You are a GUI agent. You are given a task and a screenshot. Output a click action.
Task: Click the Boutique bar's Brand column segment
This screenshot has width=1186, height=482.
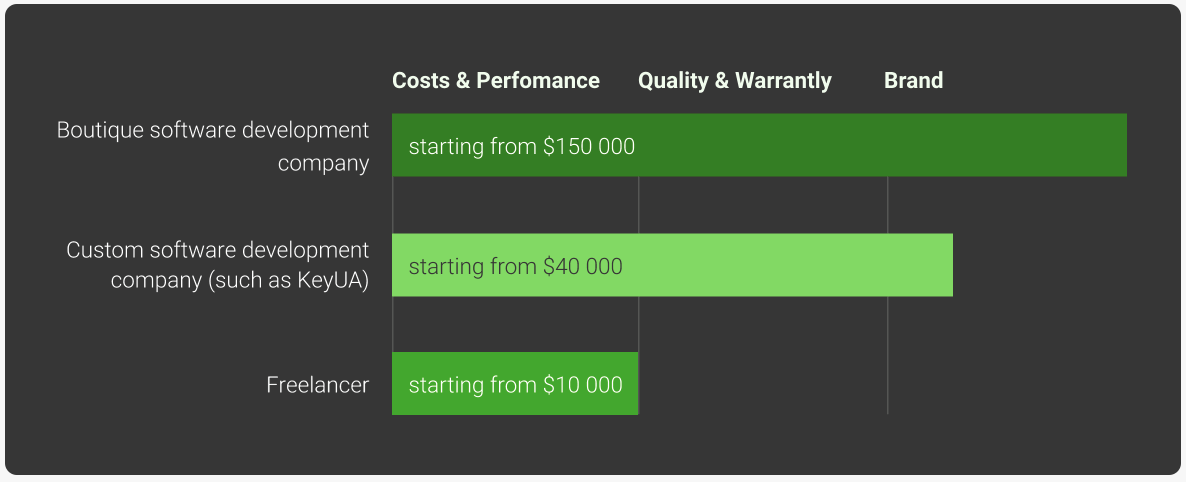point(1007,145)
